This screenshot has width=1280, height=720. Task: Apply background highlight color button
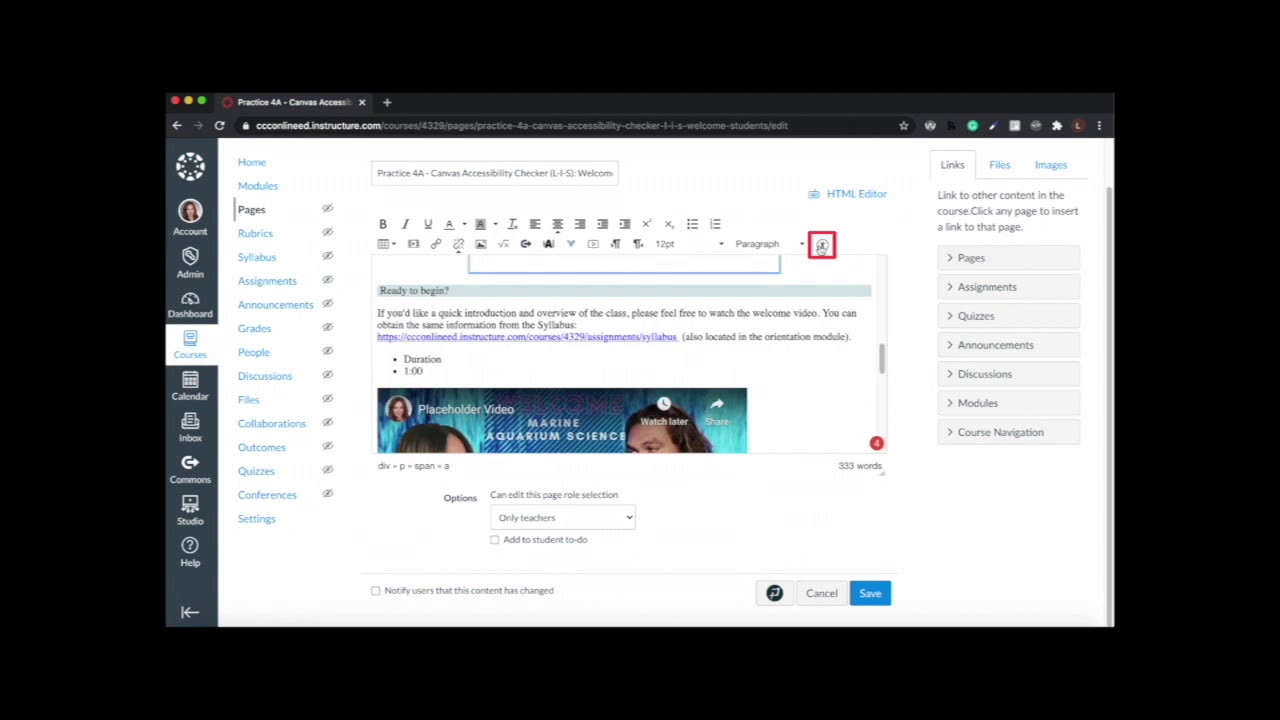(480, 224)
